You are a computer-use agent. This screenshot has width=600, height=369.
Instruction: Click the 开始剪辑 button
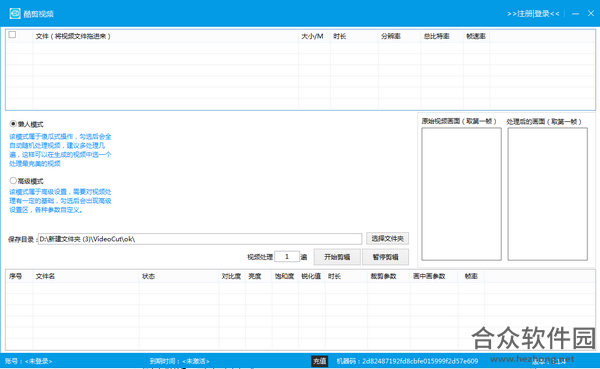337,257
